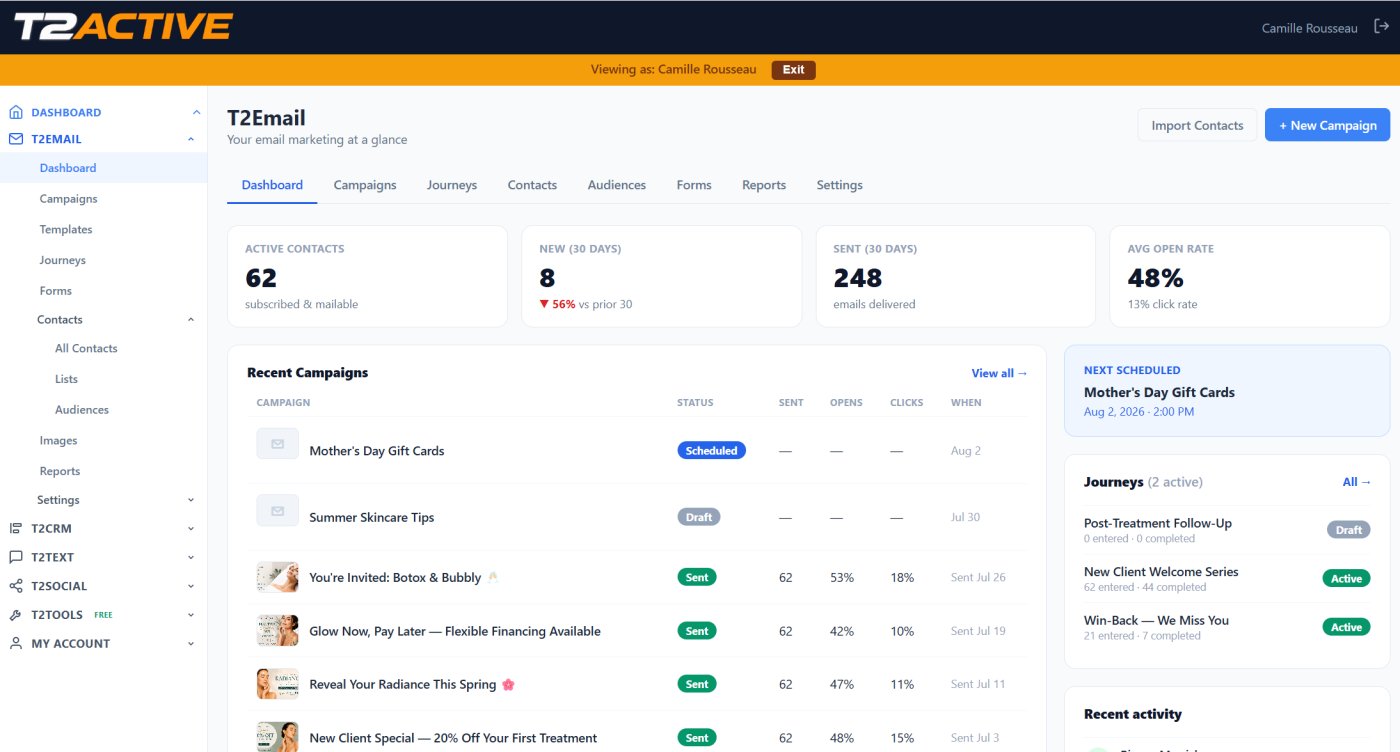This screenshot has height=752, width=1400.
Task: Open the Audiences tab
Action: pos(617,185)
